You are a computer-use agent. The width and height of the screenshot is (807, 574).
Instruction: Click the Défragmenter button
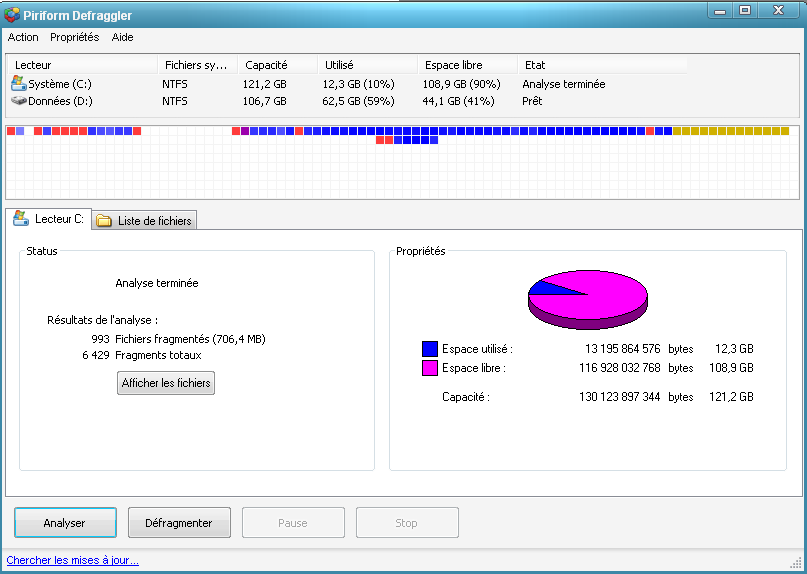[179, 523]
